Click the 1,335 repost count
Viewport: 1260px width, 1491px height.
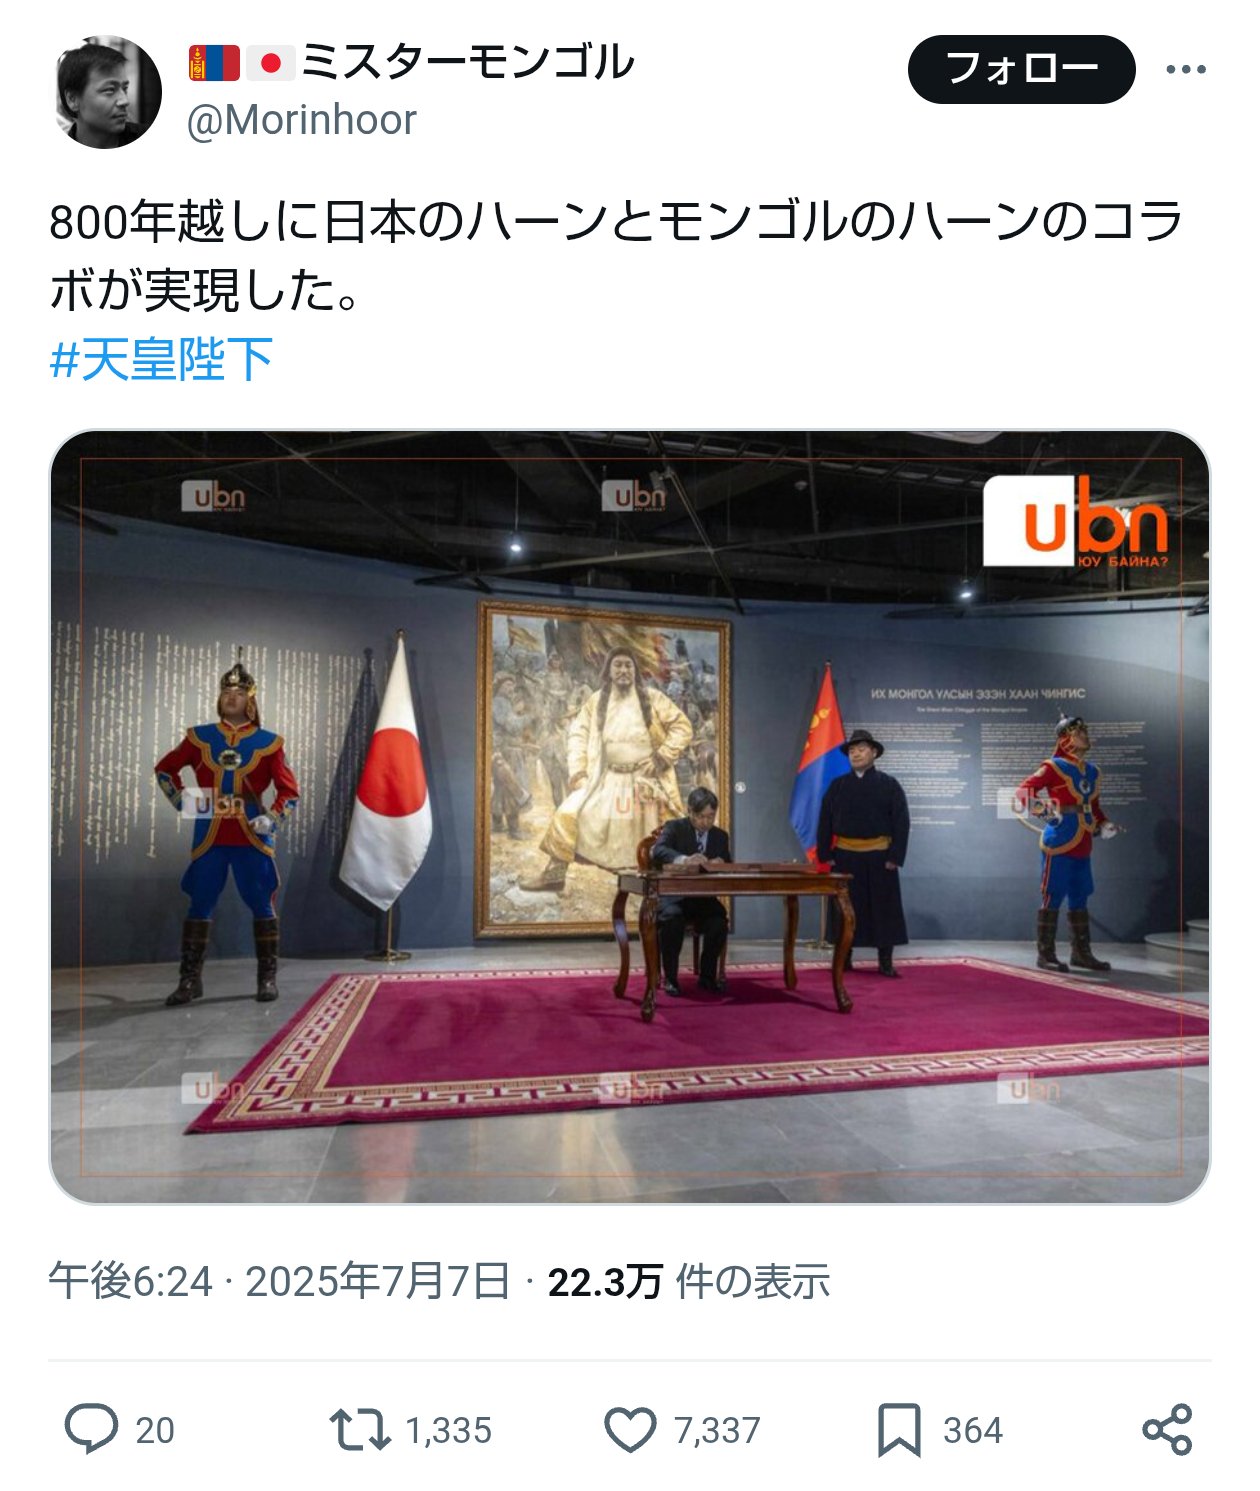point(448,1430)
